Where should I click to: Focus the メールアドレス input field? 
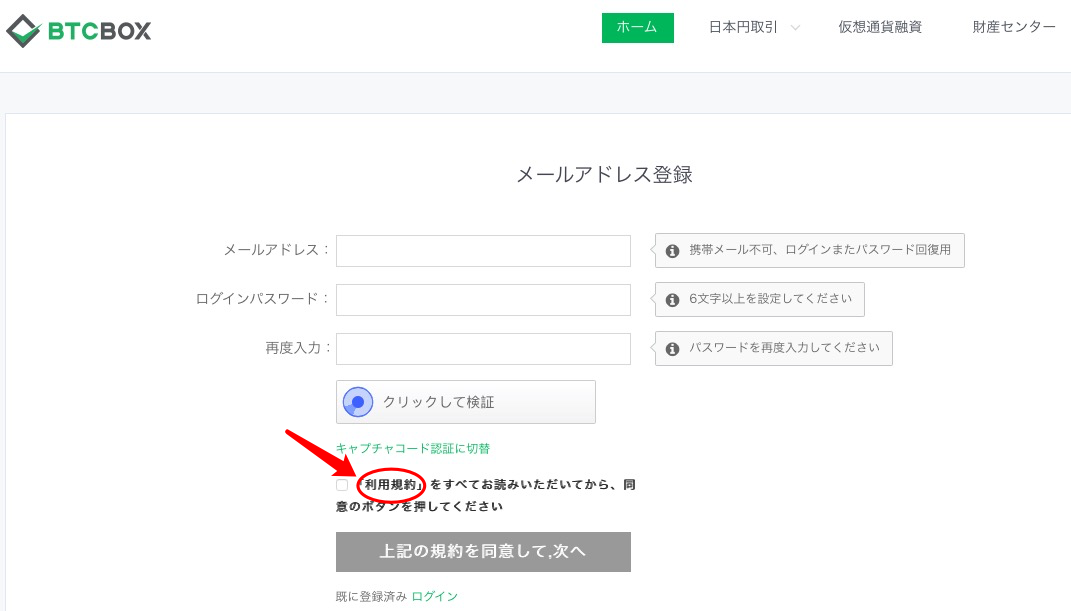(483, 251)
